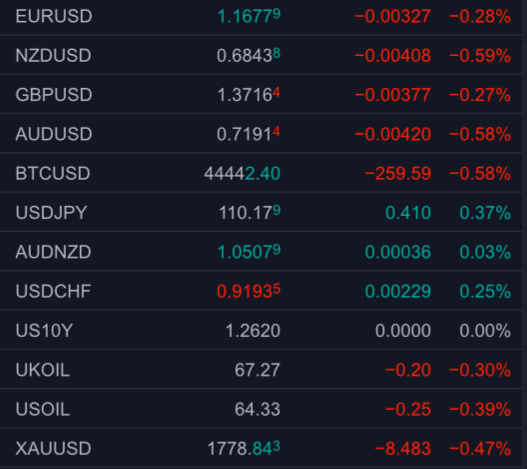Click the EURUSD change percent -0.28%

(x=480, y=16)
